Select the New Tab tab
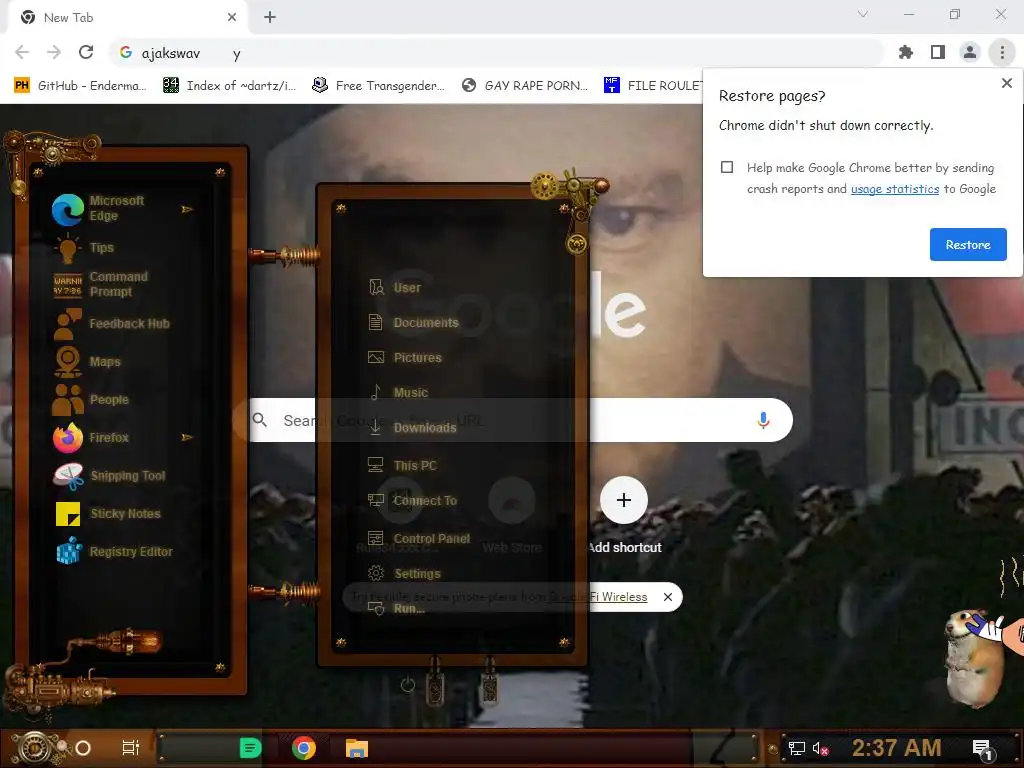The height and width of the screenshot is (768, 1024). [x=127, y=18]
